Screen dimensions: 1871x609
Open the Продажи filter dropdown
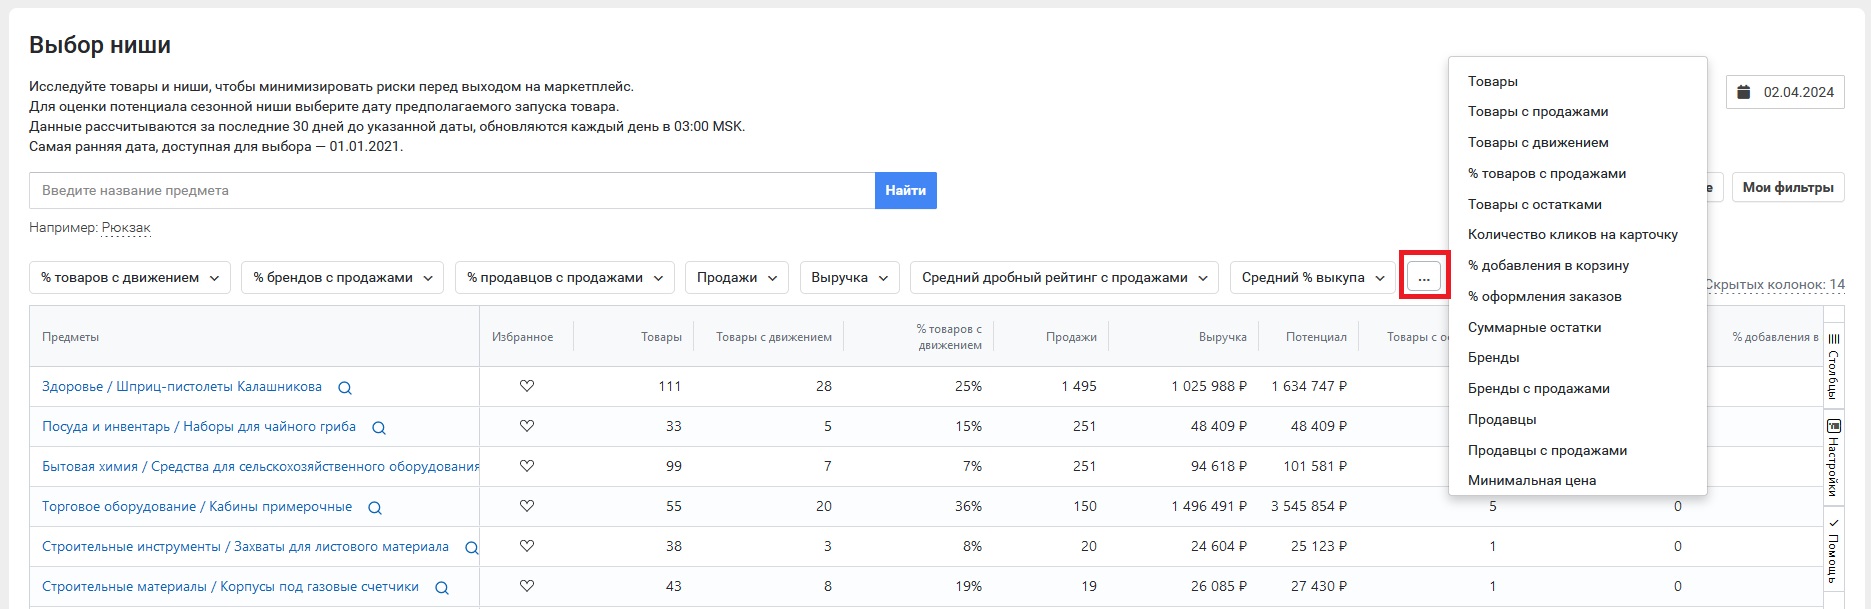(737, 278)
